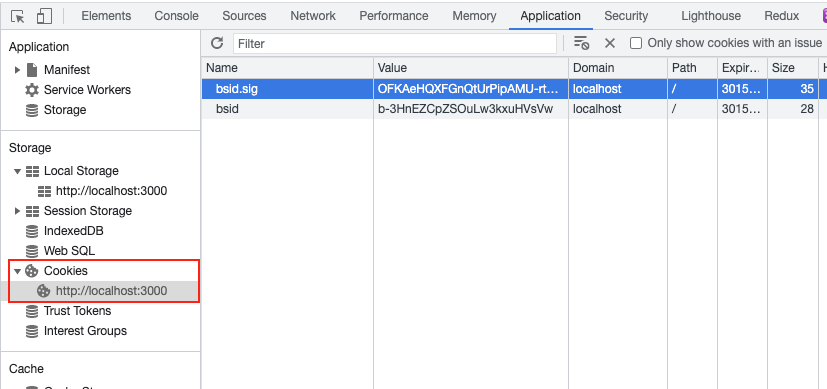Open the Sources tab
Screen dimensions: 827x389
pyautogui.click(x=244, y=16)
